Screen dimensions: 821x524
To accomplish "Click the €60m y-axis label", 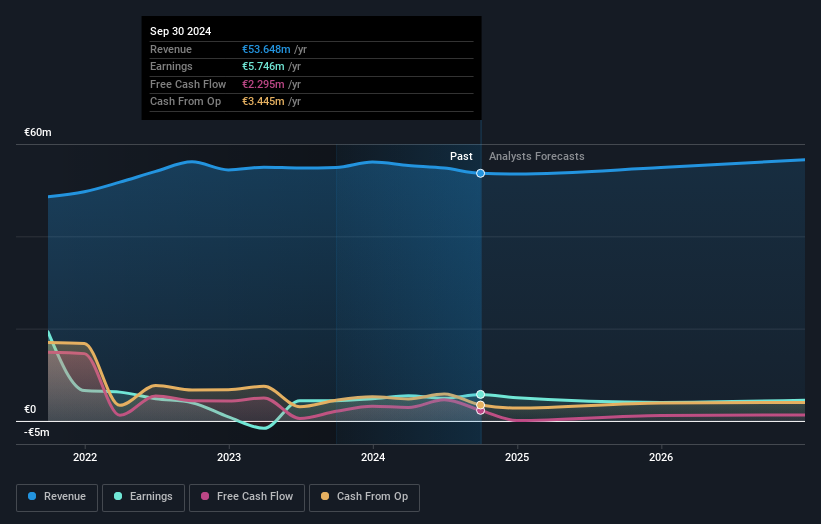I will (38, 132).
